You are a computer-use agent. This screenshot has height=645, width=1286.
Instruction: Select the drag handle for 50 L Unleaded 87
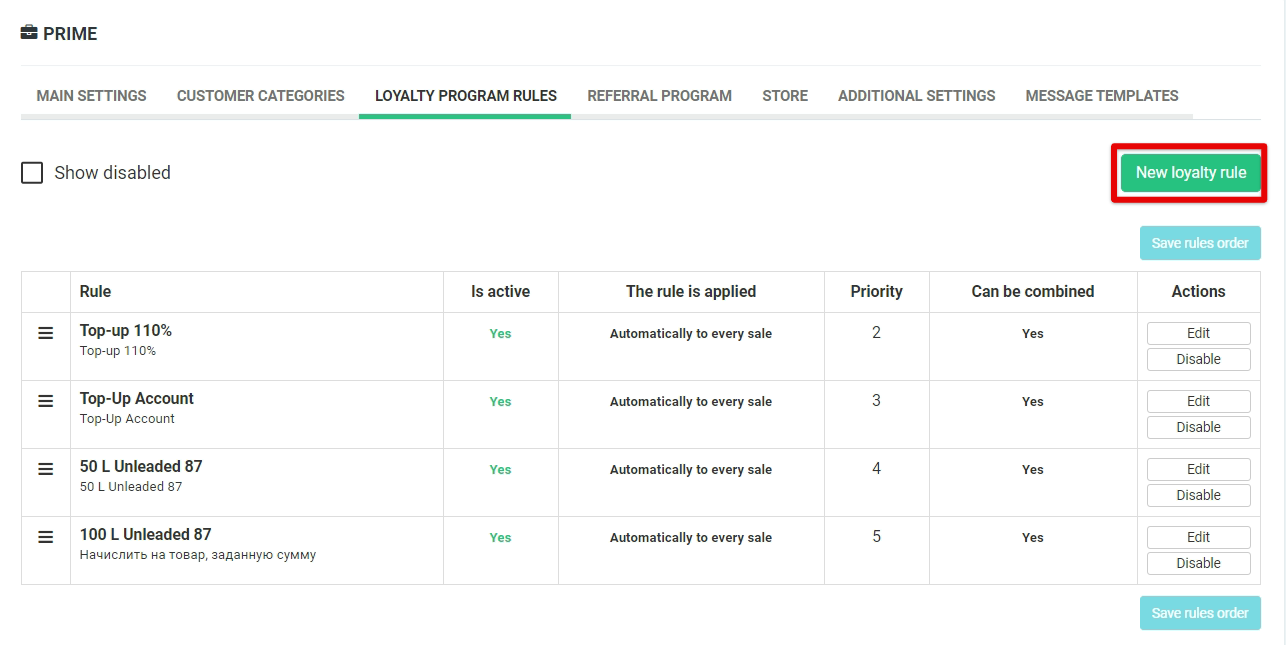pyautogui.click(x=45, y=469)
